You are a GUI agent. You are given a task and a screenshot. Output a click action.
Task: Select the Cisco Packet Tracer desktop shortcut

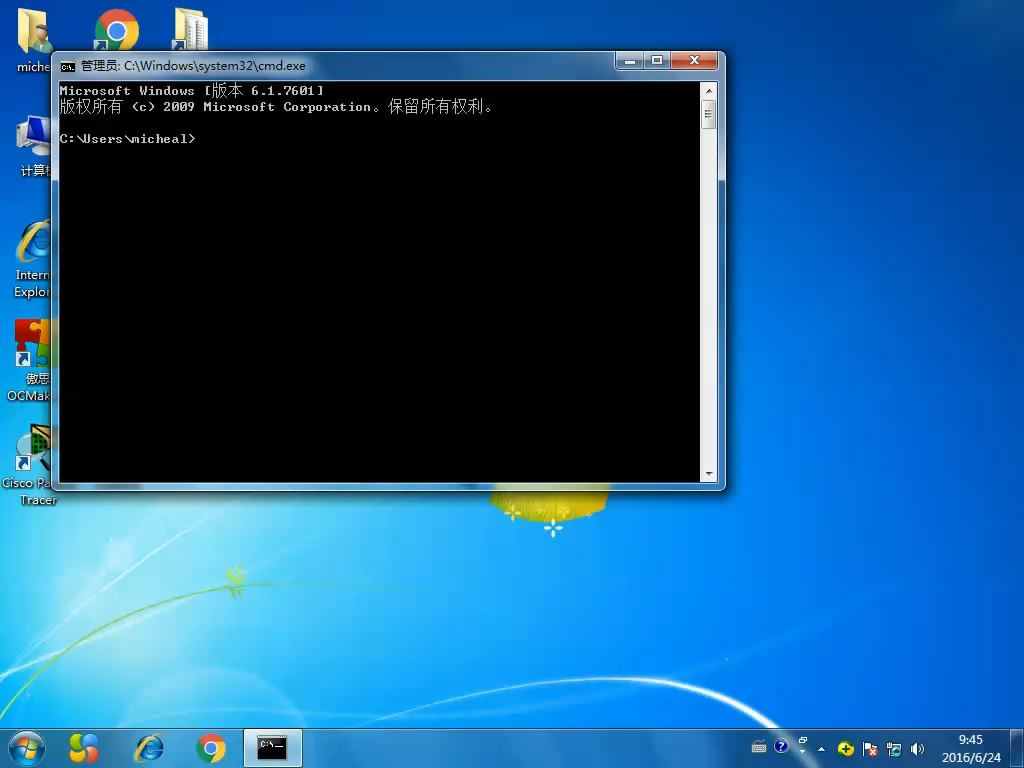coord(29,465)
